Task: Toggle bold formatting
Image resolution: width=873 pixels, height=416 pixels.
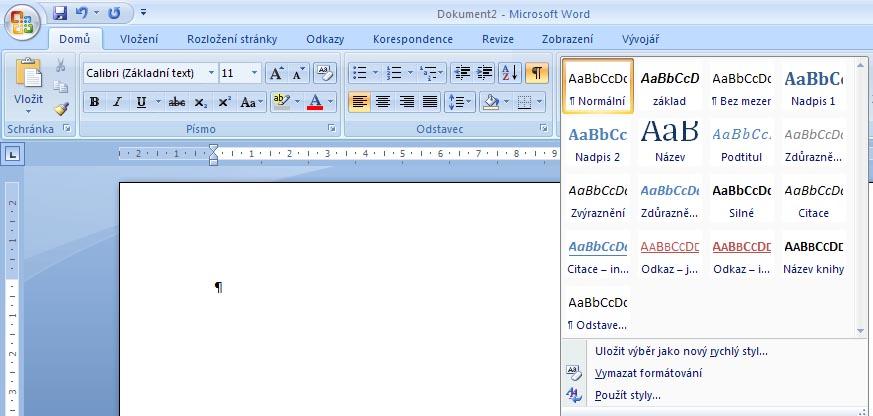Action: 94,102
